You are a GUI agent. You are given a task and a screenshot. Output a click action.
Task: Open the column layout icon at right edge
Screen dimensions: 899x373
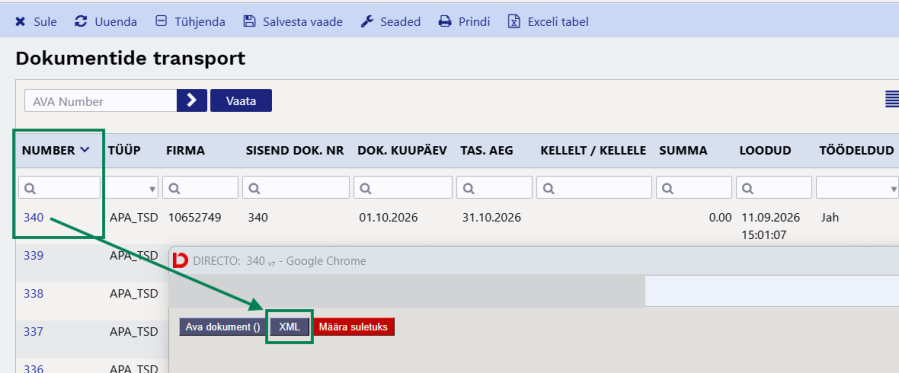(892, 99)
